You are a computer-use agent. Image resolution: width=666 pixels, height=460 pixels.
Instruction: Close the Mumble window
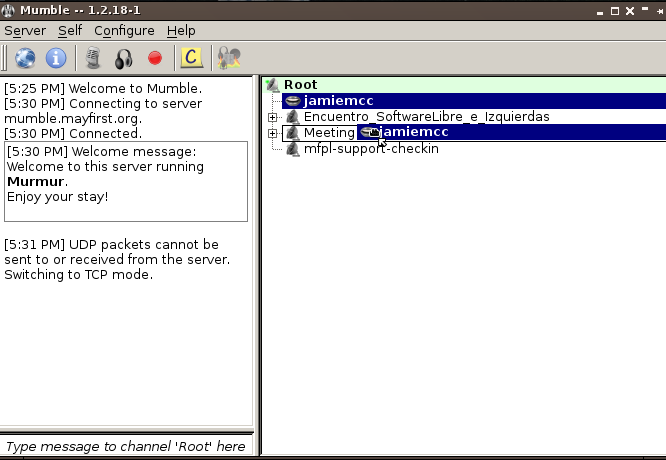[x=630, y=11]
